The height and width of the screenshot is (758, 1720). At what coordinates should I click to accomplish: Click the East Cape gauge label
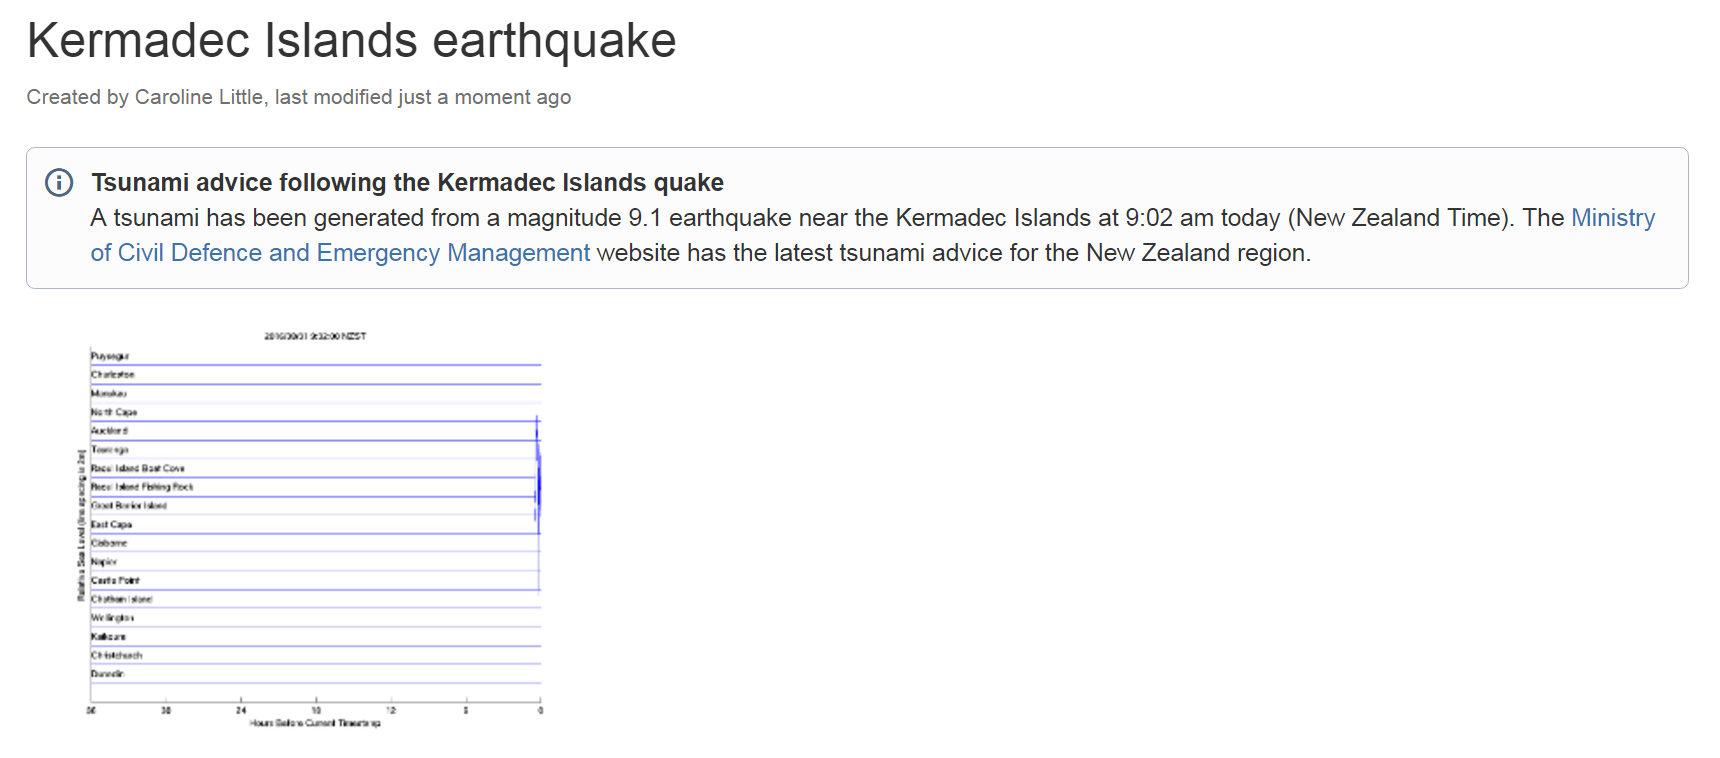tap(112, 524)
